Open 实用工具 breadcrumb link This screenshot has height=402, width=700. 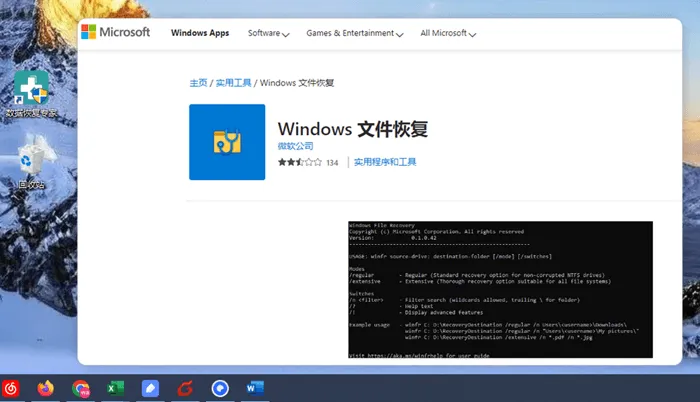coord(233,83)
